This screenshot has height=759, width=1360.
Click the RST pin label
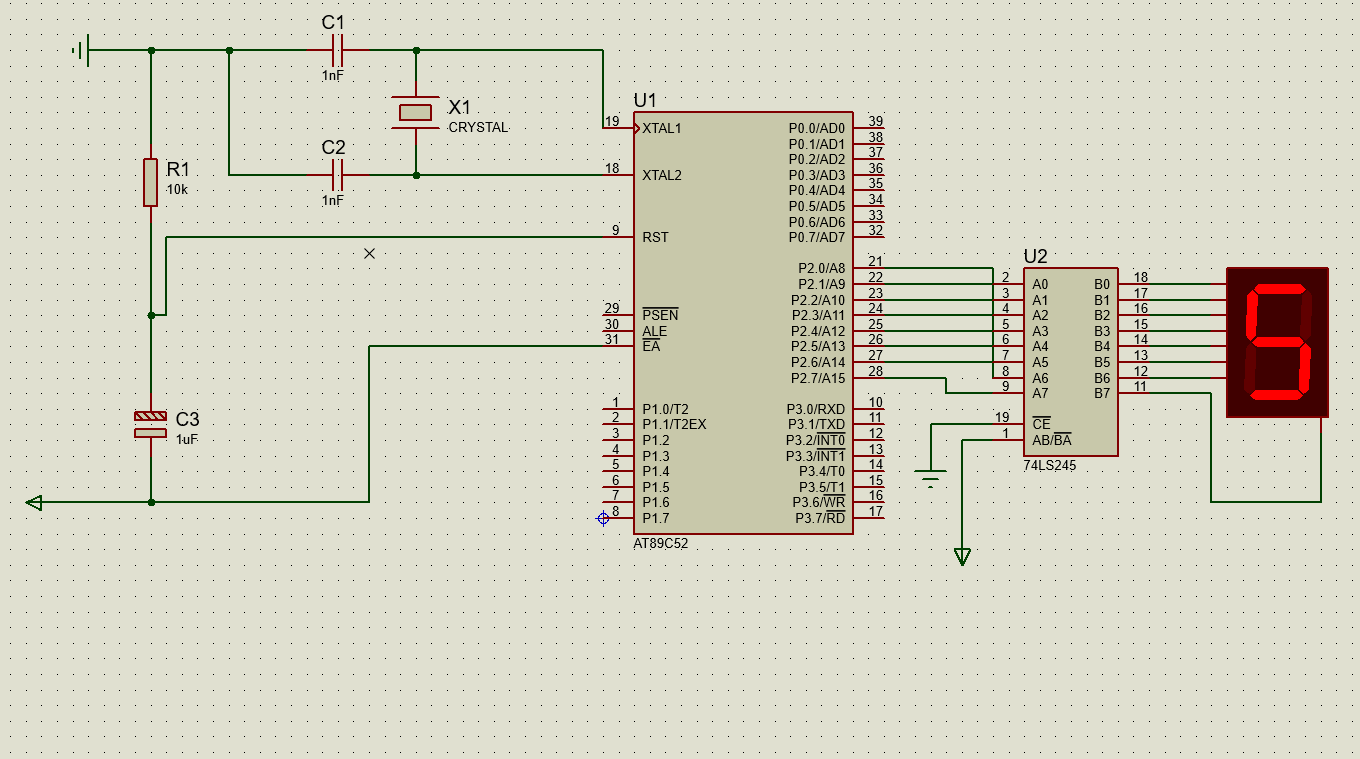[656, 237]
